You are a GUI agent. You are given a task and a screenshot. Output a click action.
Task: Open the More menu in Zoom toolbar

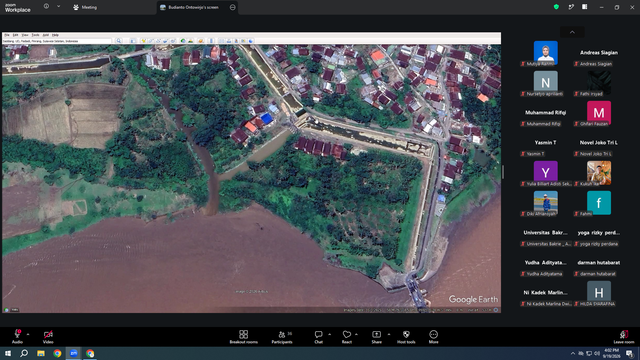pyautogui.click(x=433, y=337)
